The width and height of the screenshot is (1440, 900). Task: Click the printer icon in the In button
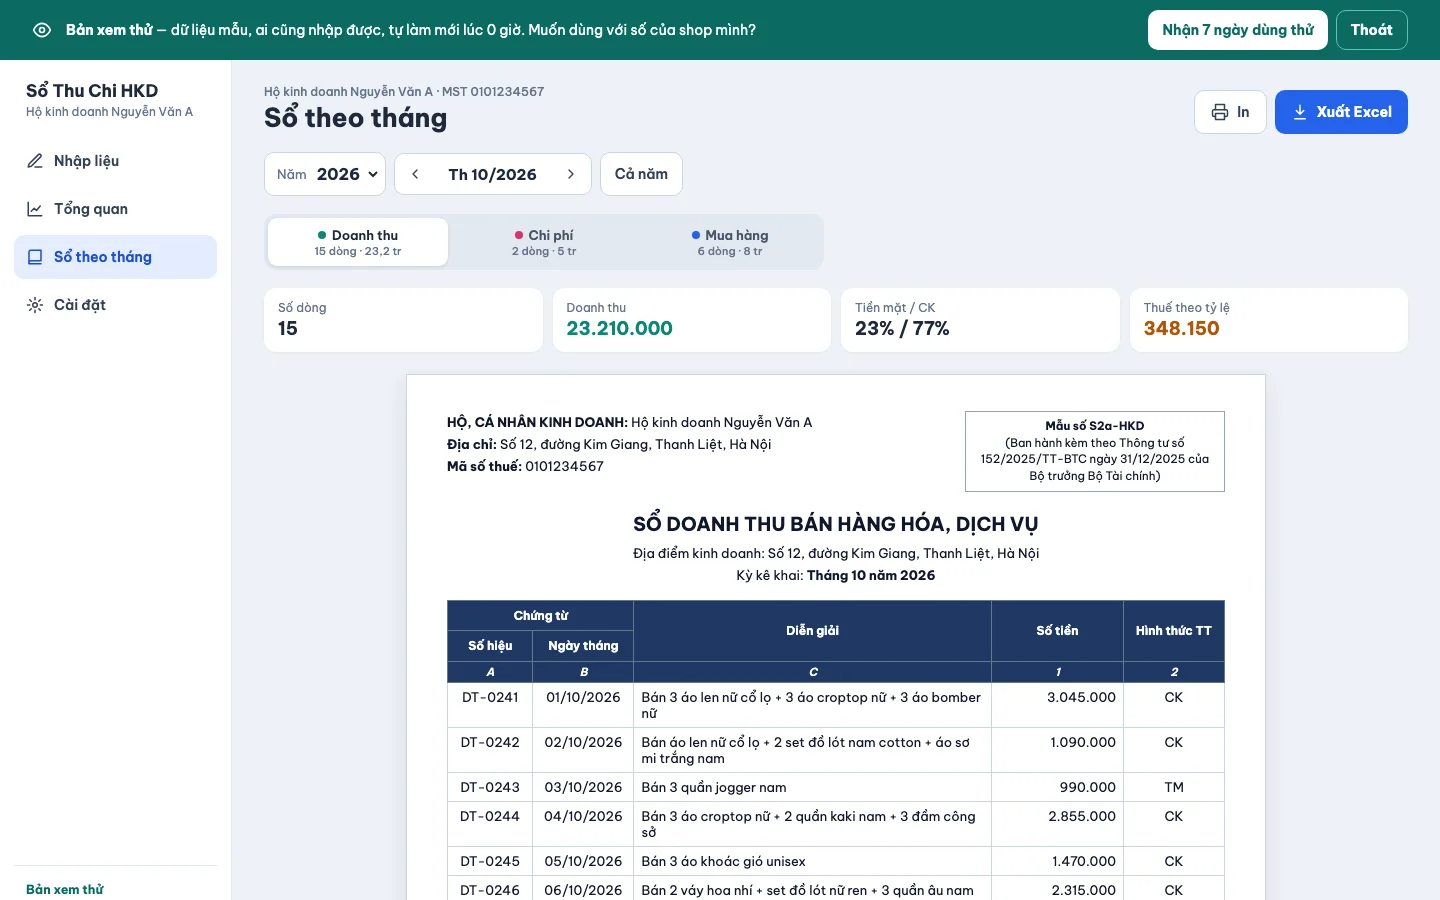click(x=1220, y=112)
